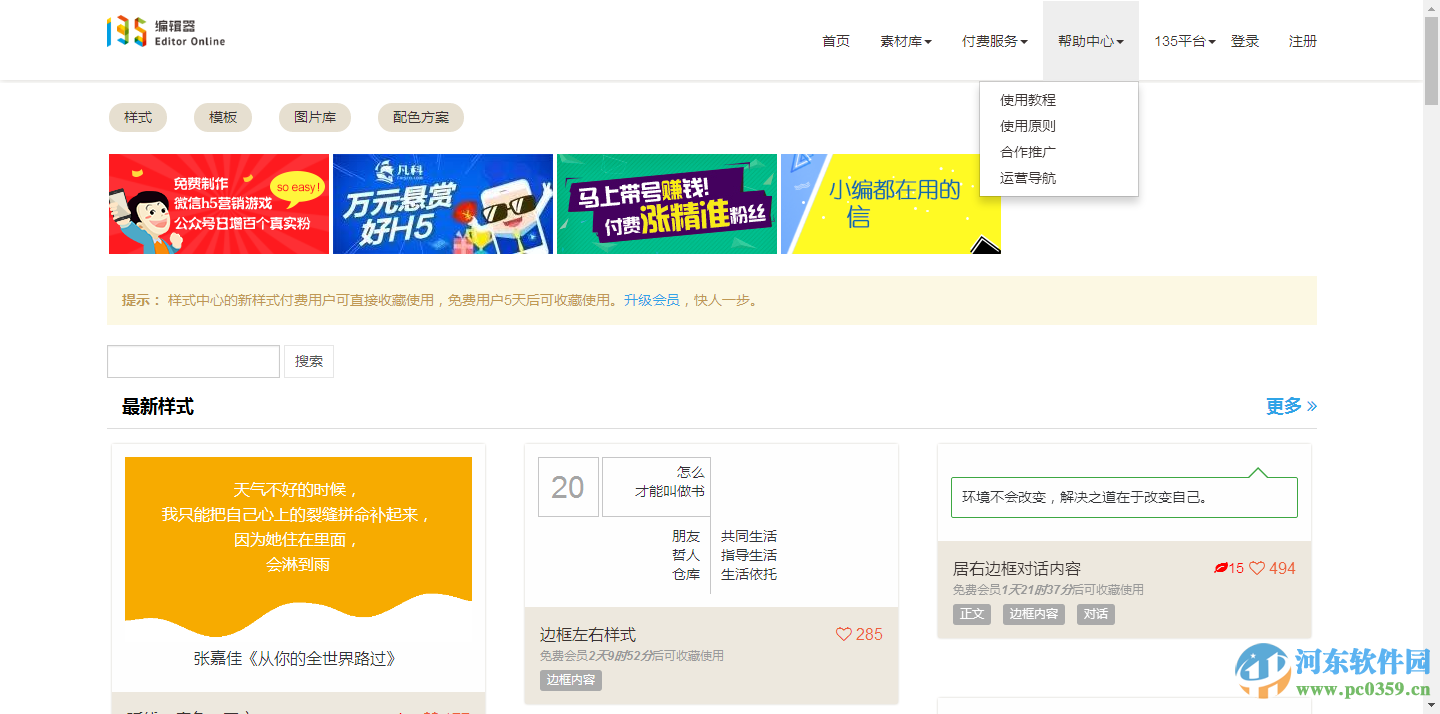Click the 居右边框对话内容 title
This screenshot has width=1440, height=714.
pyautogui.click(x=1017, y=568)
